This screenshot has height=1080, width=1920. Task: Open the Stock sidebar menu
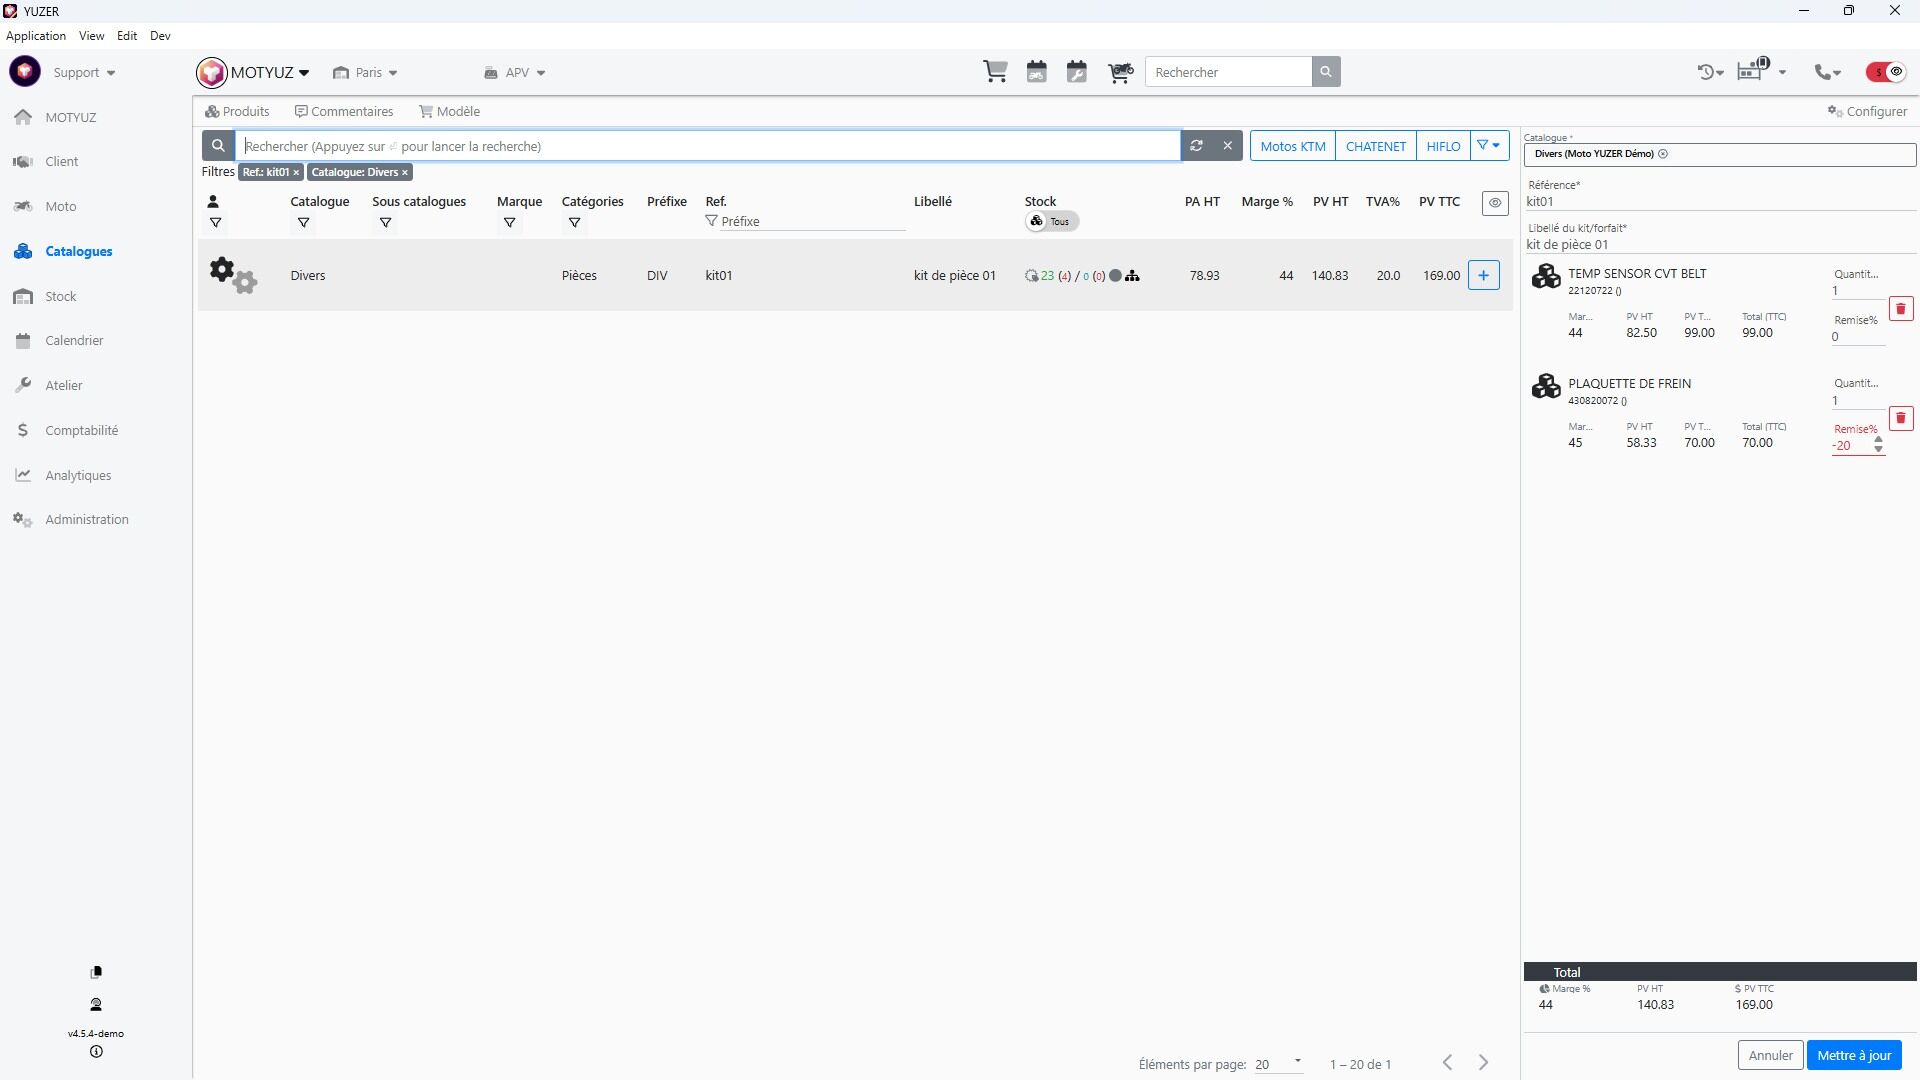coord(60,296)
